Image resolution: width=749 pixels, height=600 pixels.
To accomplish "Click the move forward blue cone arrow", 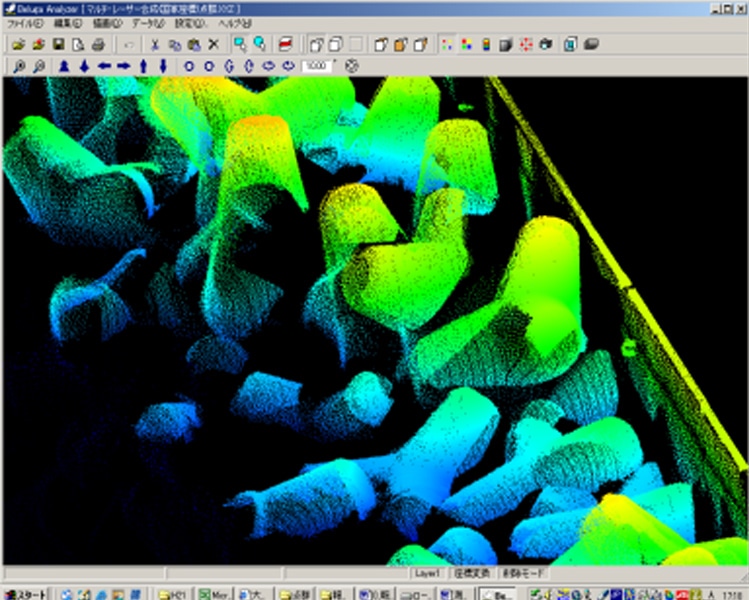I will (64, 66).
